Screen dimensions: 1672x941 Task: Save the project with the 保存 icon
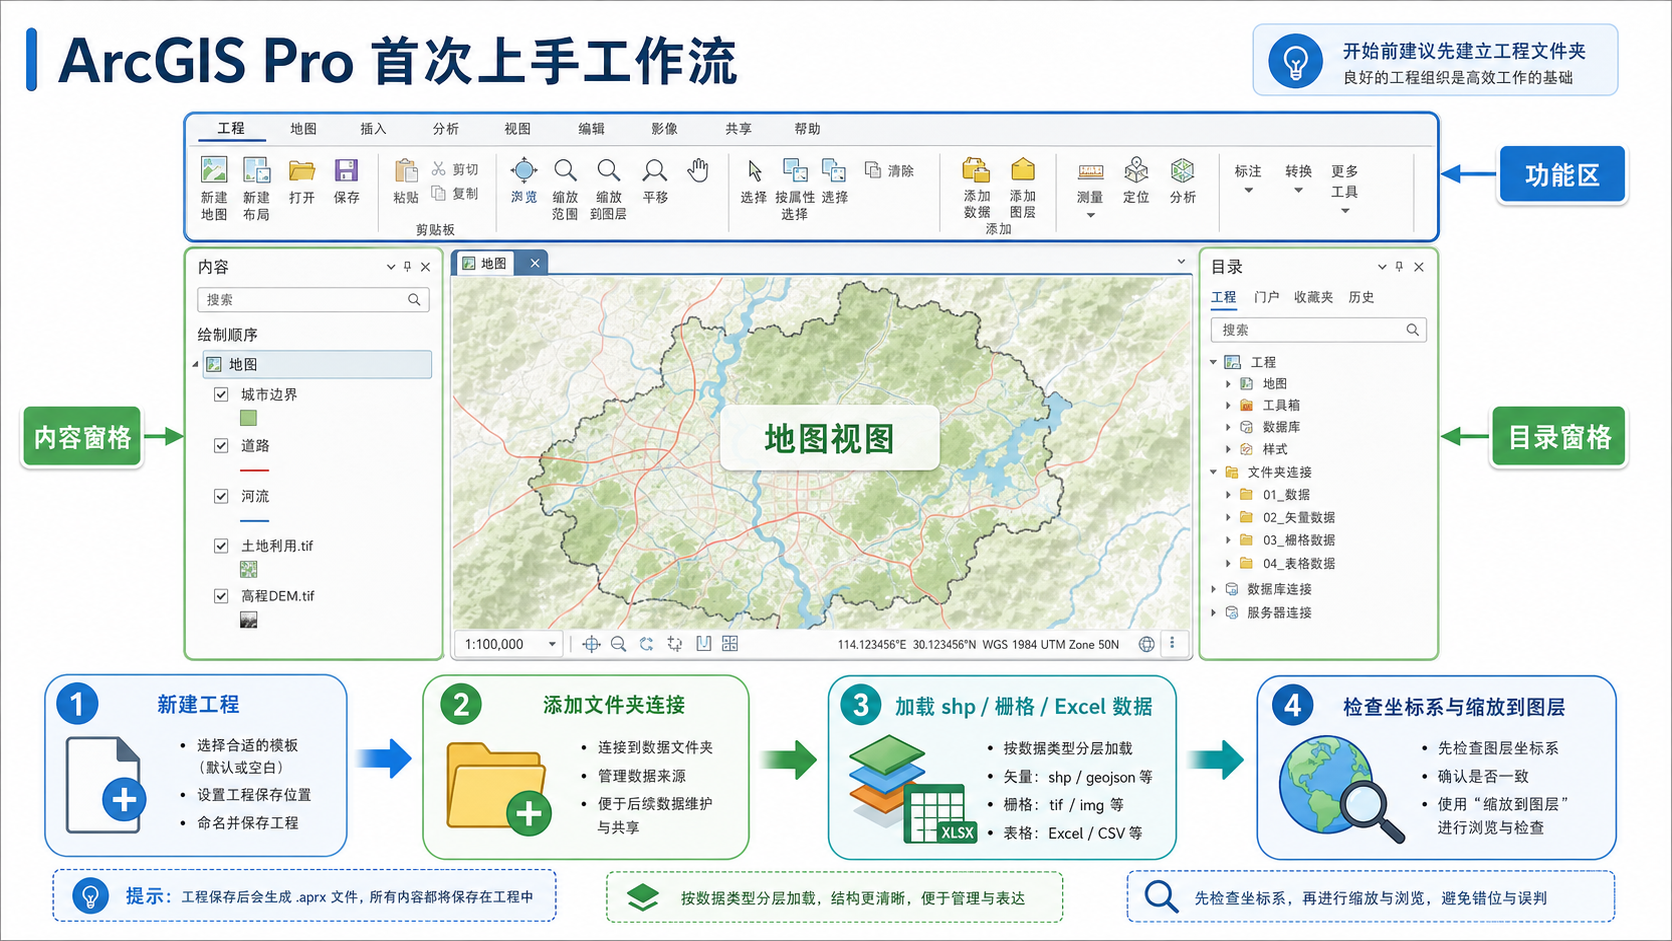(x=346, y=170)
